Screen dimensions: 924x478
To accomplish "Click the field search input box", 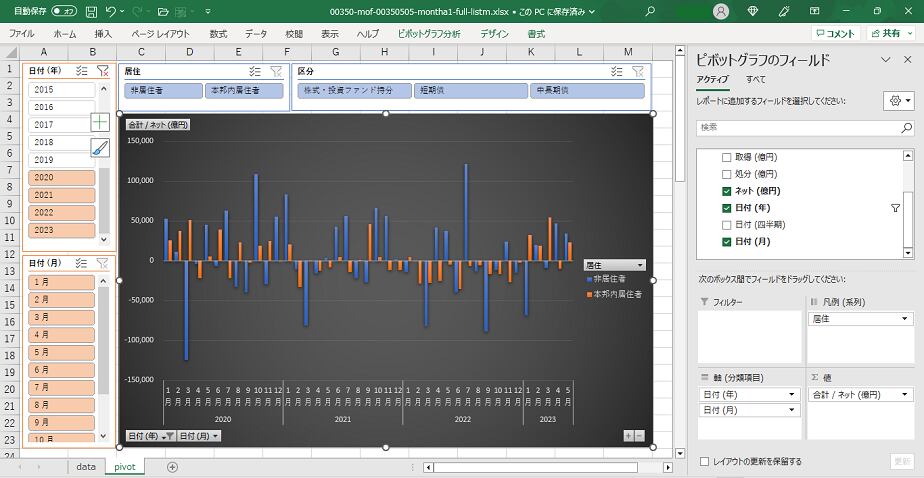I will pos(798,128).
